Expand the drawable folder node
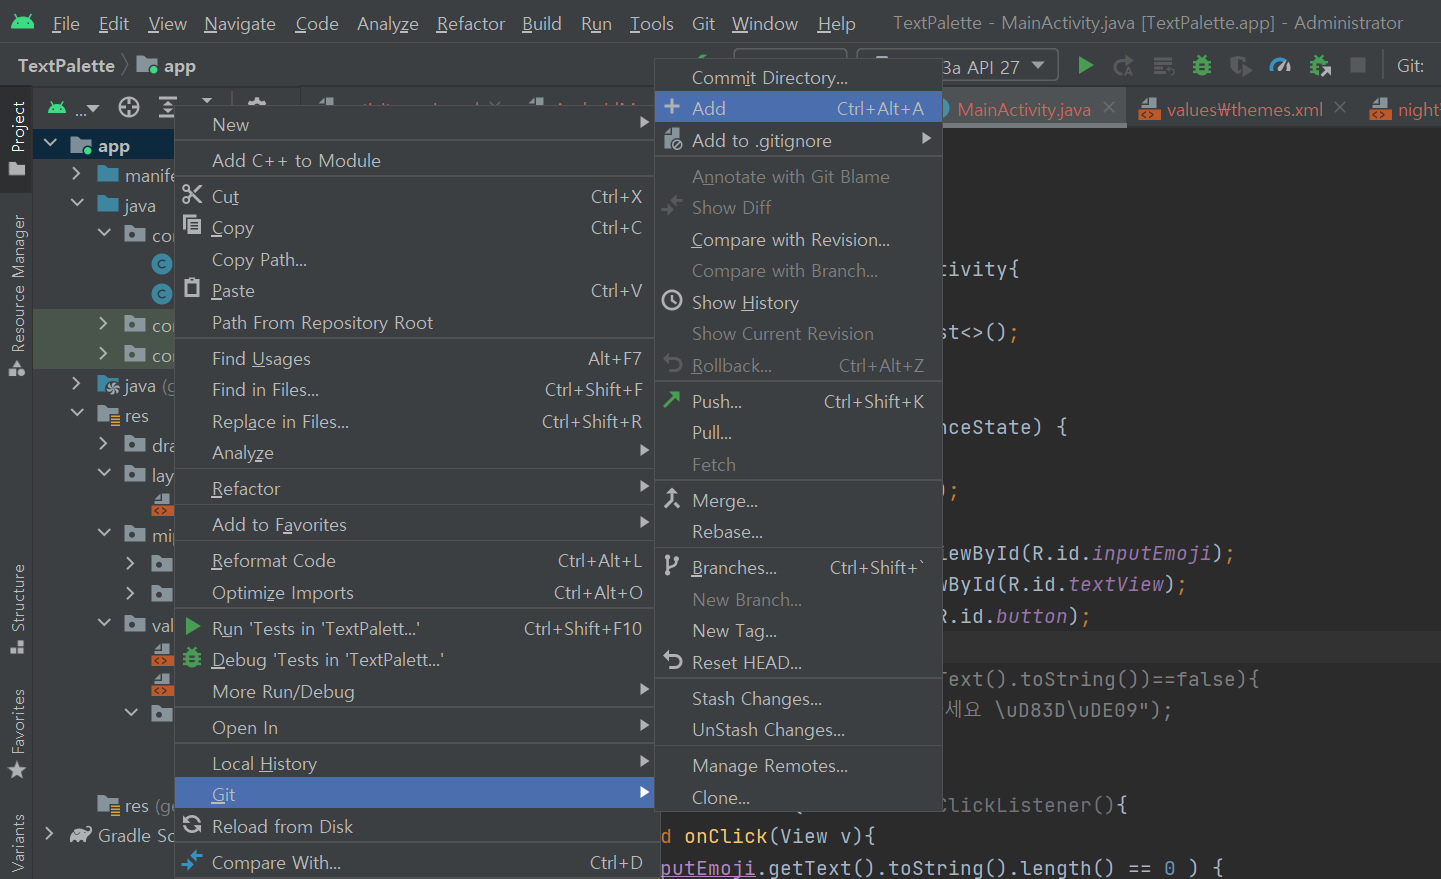 [x=103, y=443]
